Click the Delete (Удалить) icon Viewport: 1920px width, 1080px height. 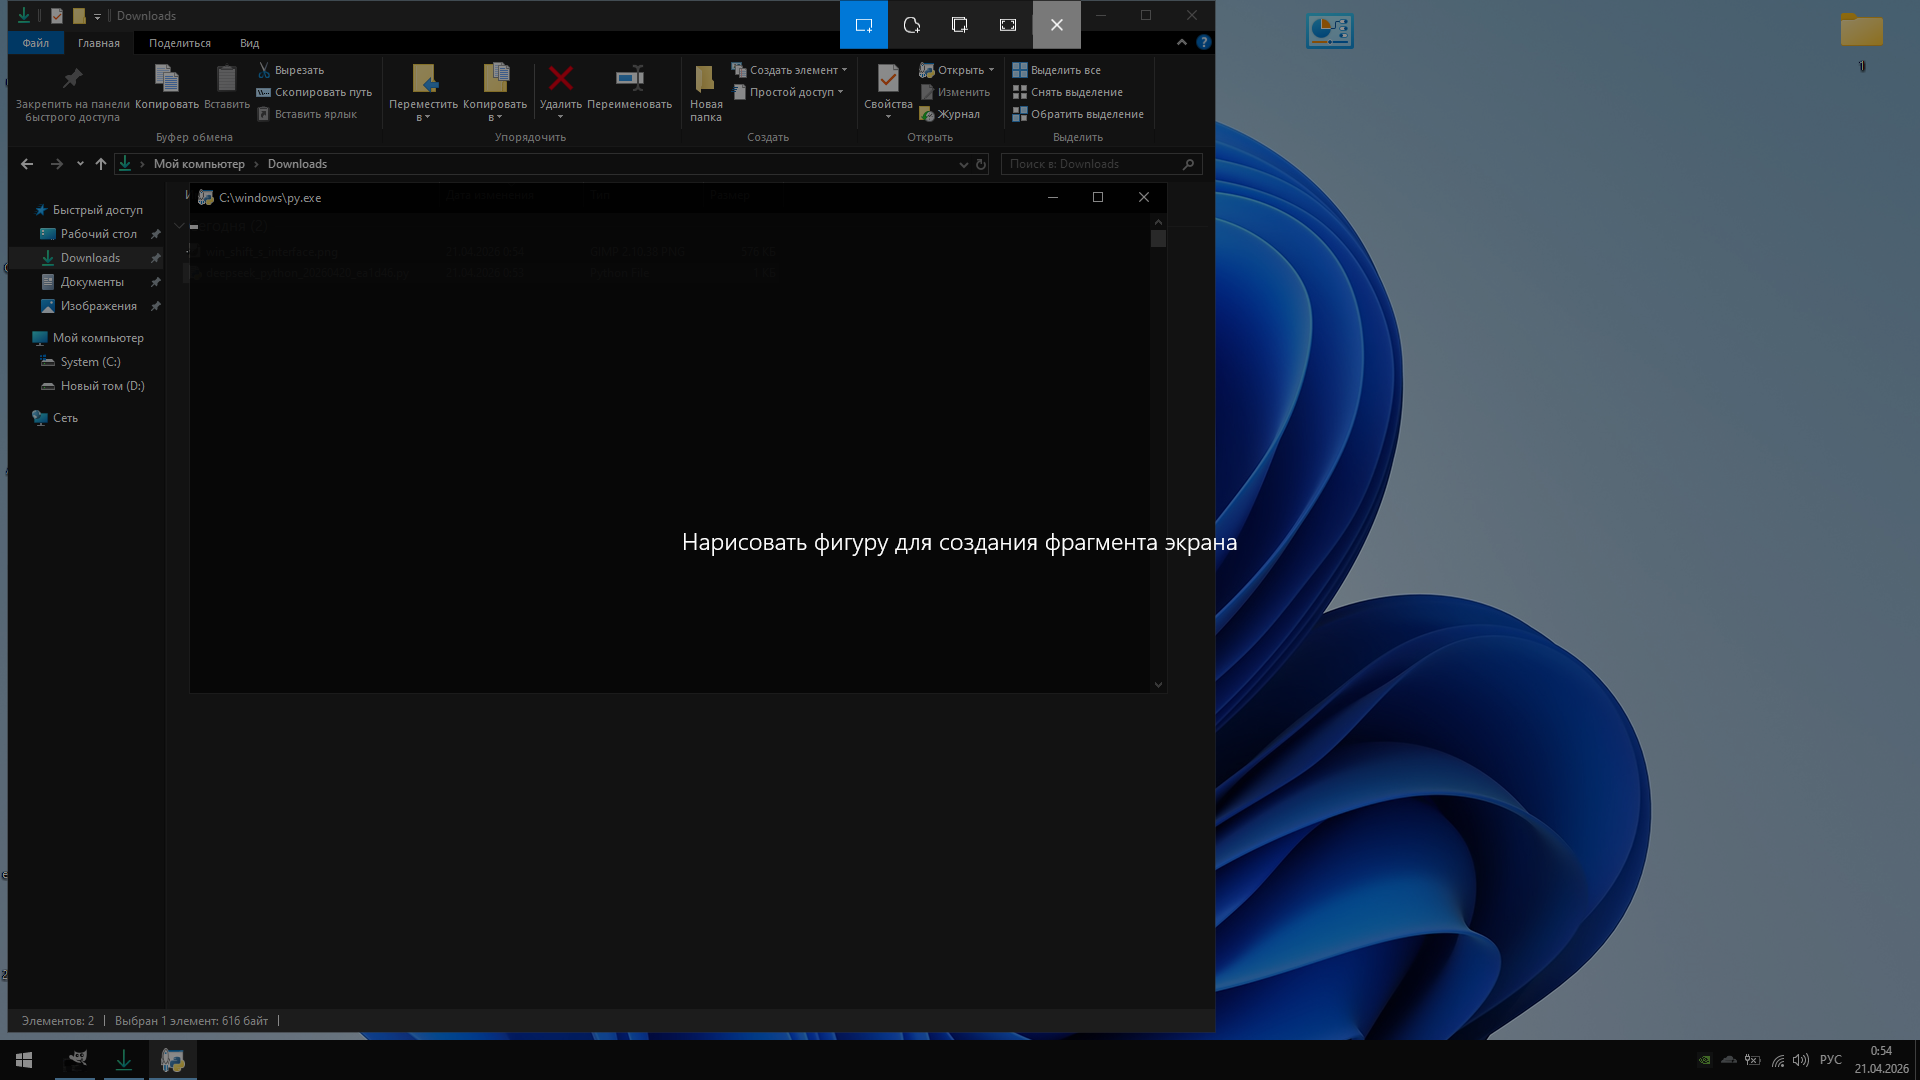coord(560,80)
